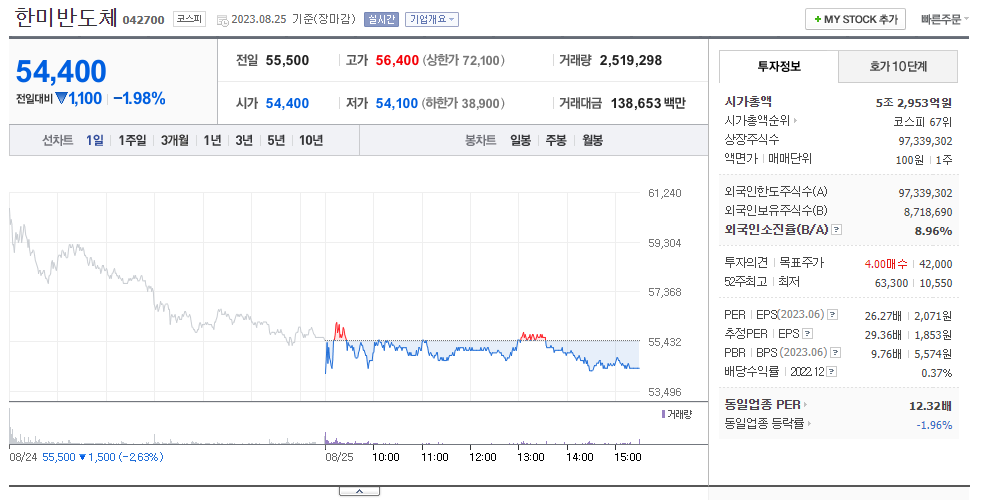
Task: Click the calendar icon before 2023.08.25
Action: click(222, 20)
